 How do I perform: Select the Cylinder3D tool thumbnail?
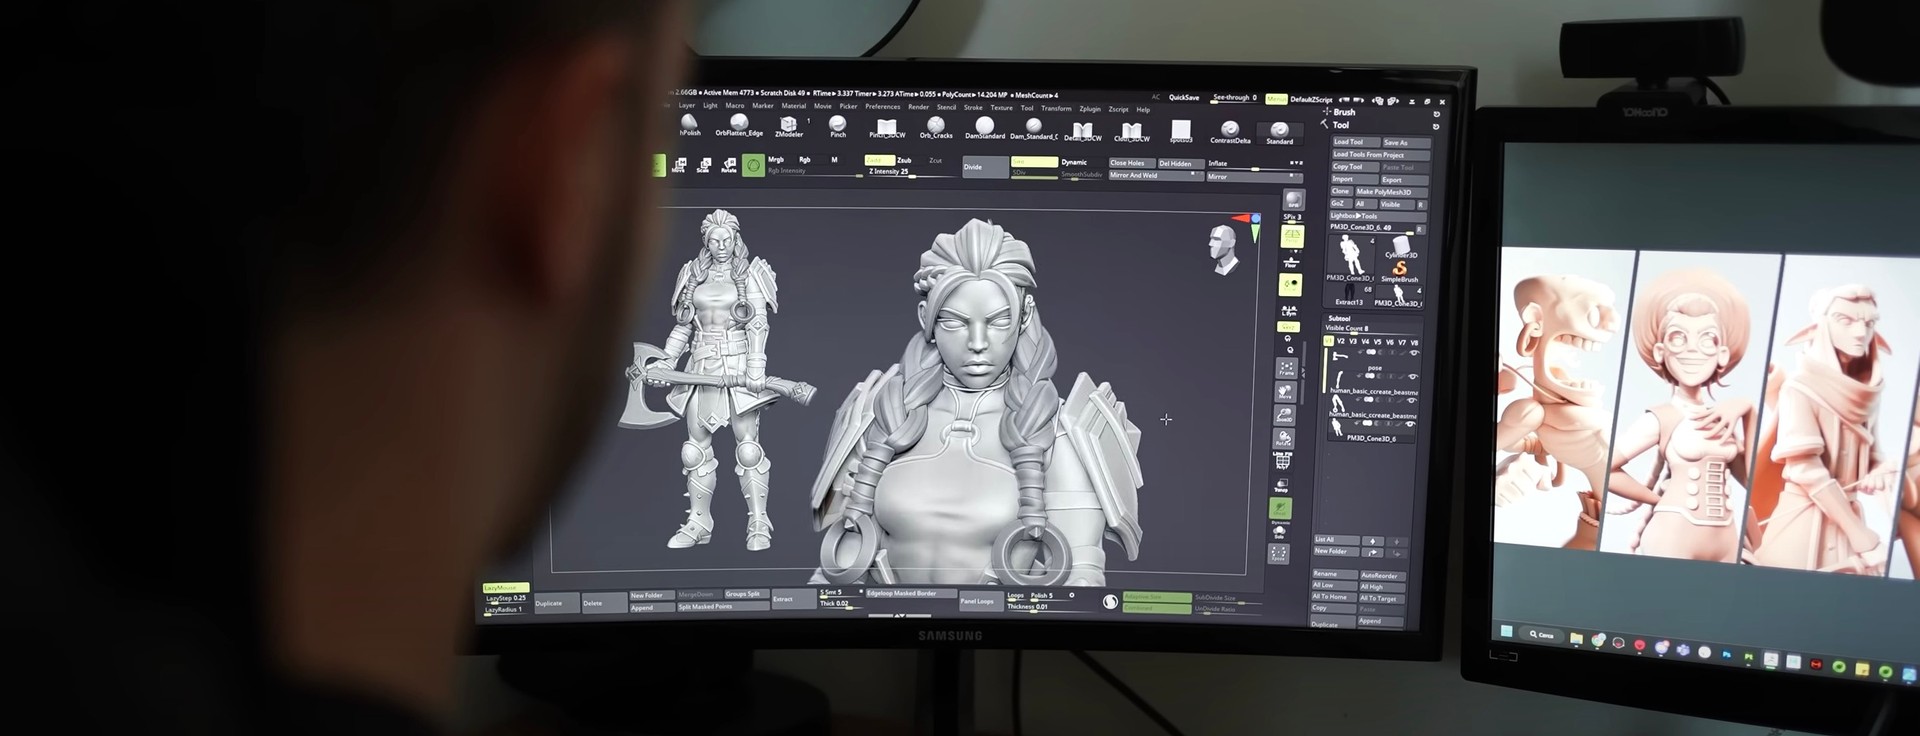(1401, 247)
